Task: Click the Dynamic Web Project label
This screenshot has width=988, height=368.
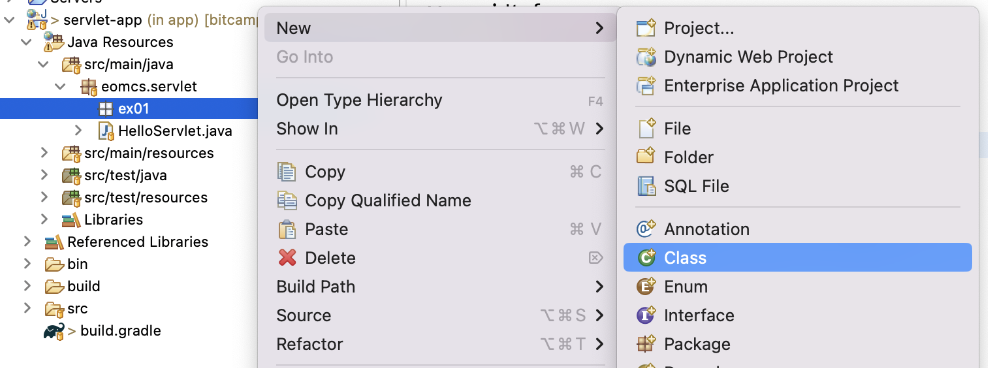Action: click(x=749, y=57)
